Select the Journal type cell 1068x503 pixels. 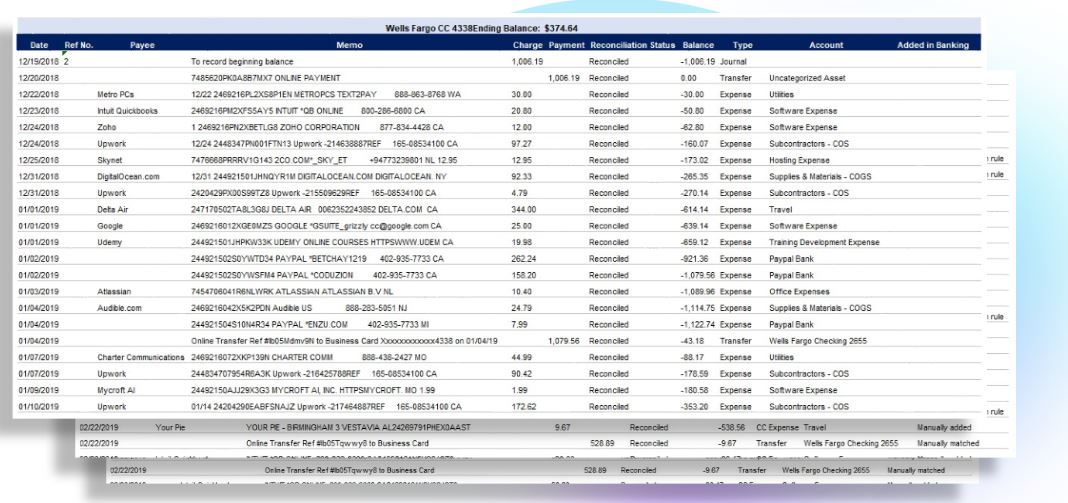[733, 61]
